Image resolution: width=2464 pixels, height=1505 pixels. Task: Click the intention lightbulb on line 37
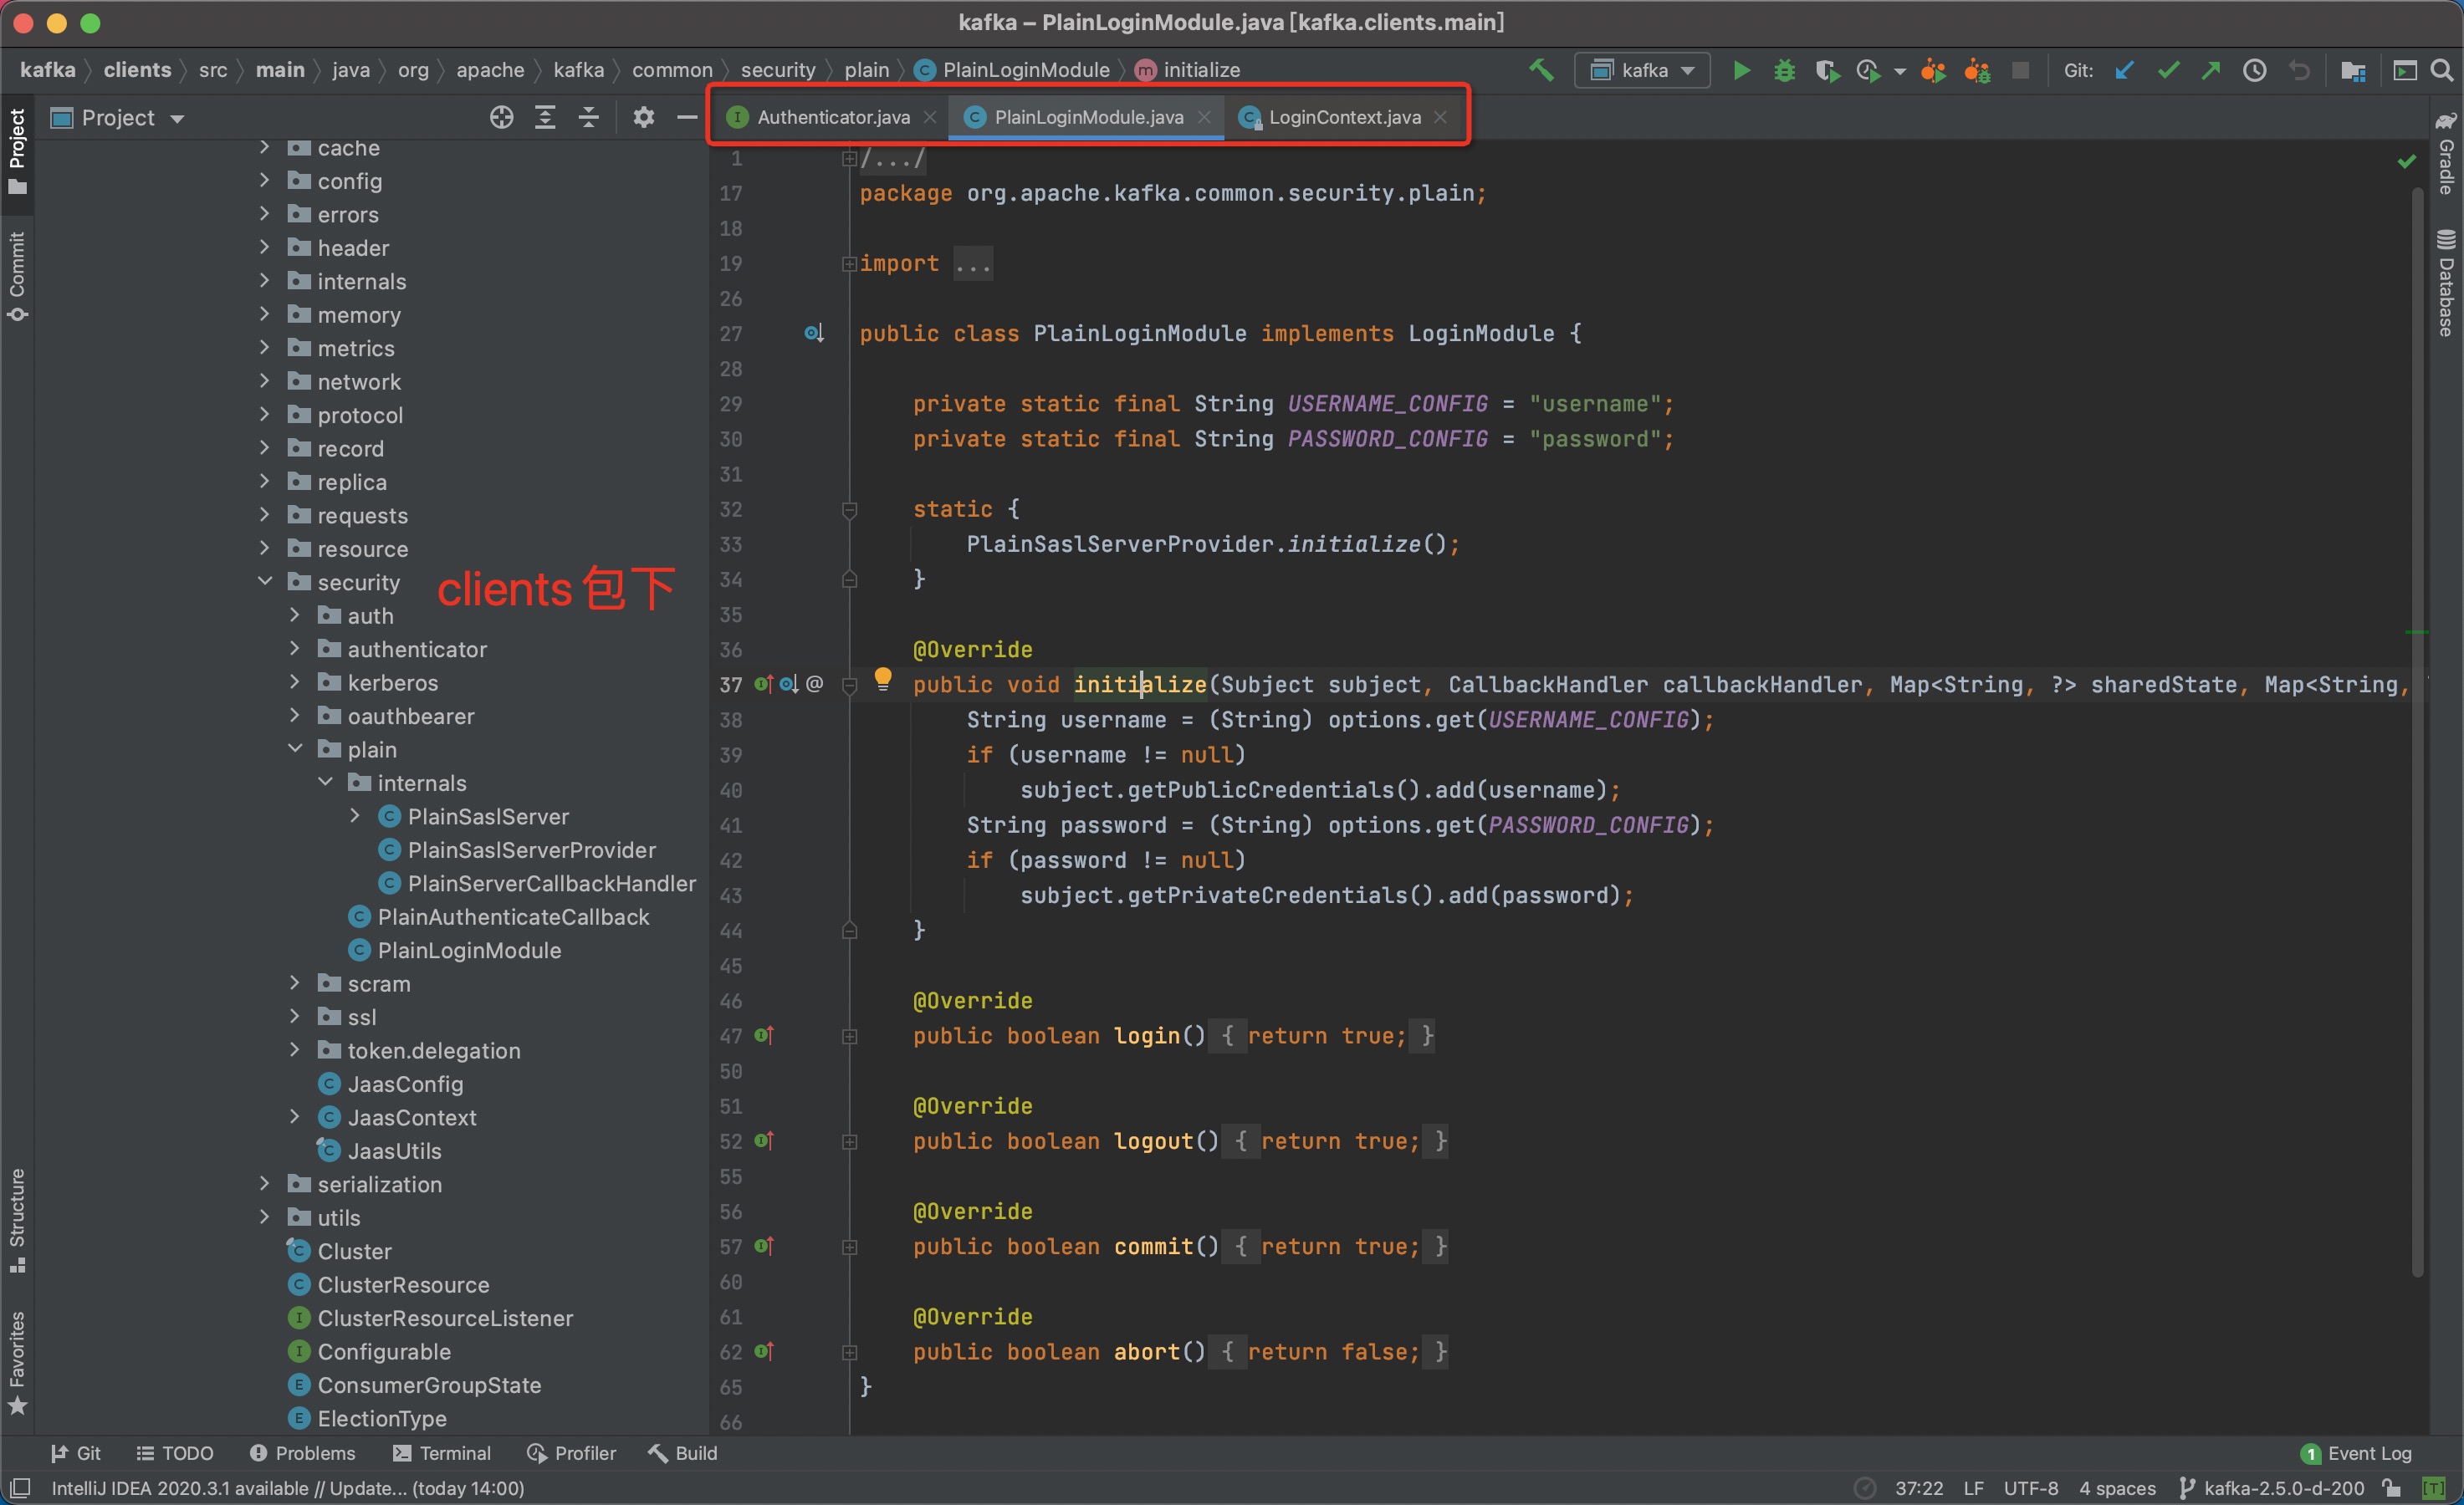pos(882,679)
